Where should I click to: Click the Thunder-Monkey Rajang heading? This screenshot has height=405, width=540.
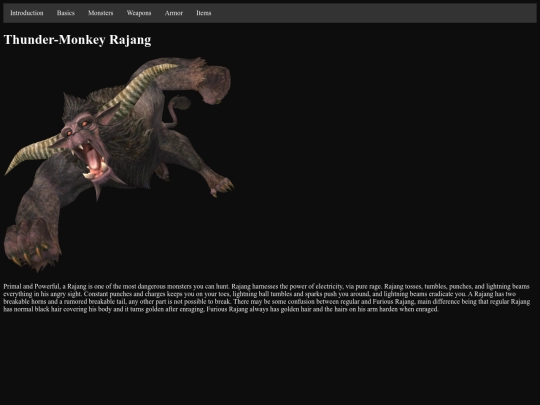click(x=77, y=40)
